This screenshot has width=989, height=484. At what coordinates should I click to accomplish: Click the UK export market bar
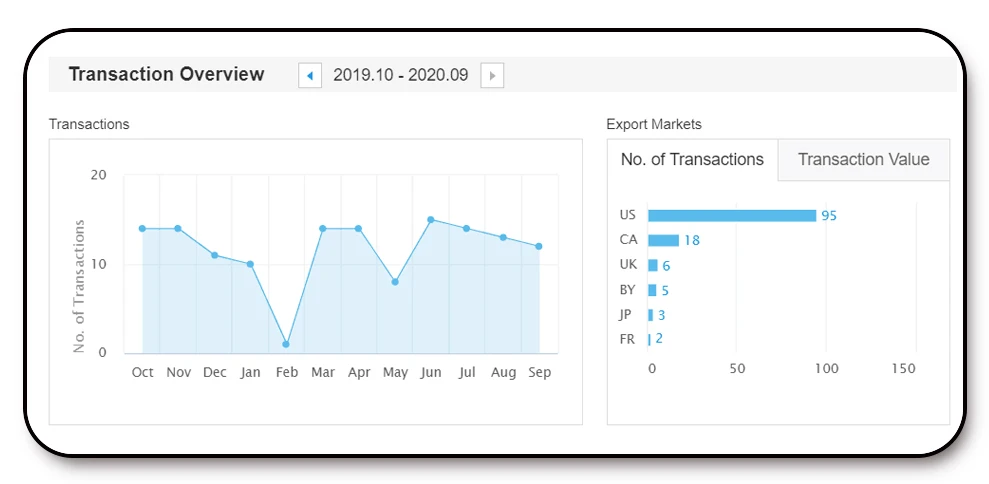[653, 265]
